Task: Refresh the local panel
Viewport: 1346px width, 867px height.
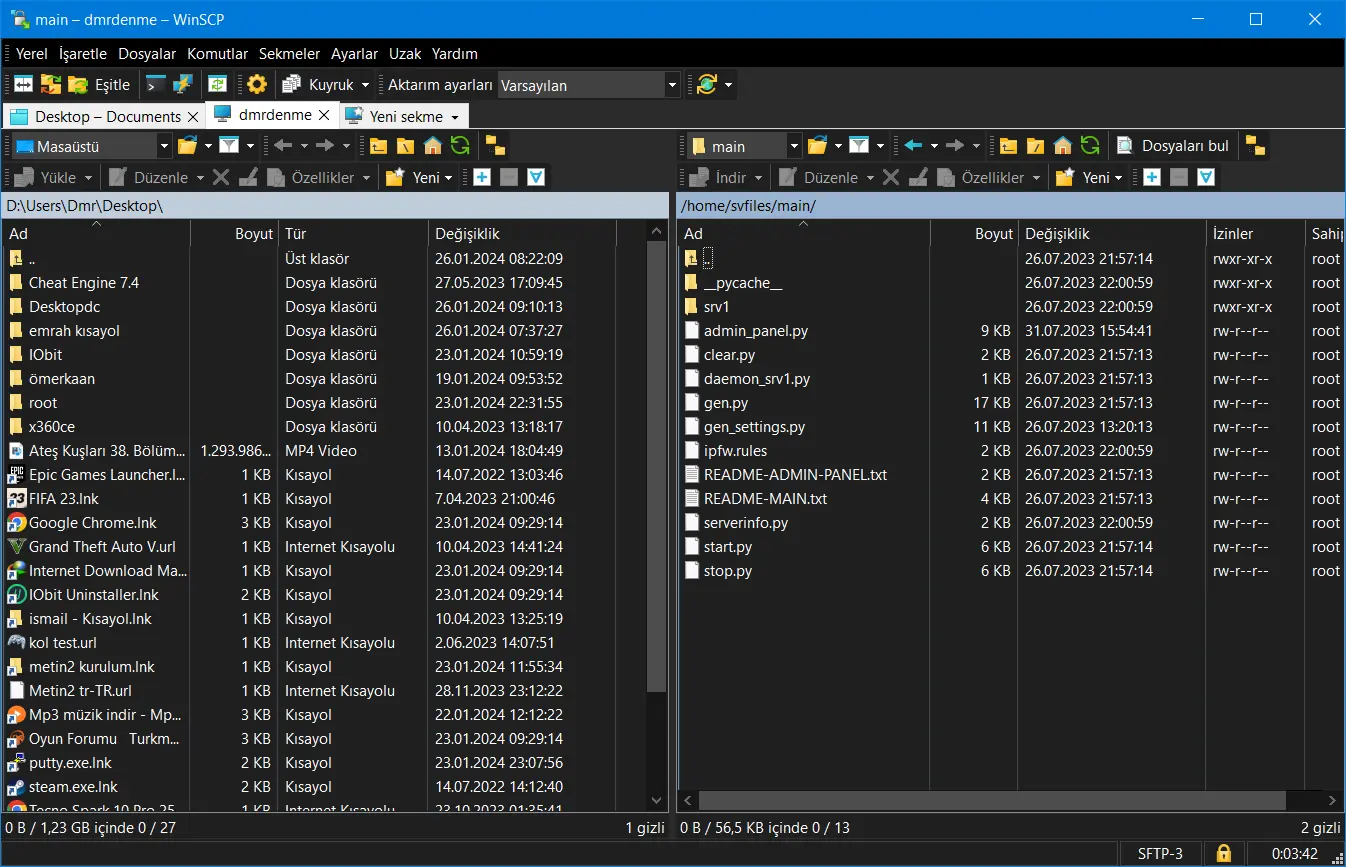Action: [459, 146]
